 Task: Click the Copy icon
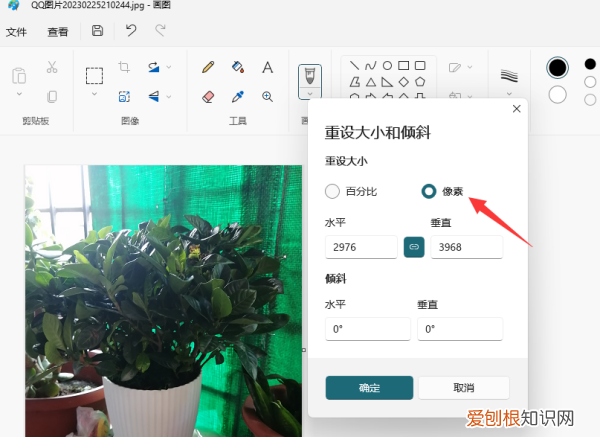pos(52,96)
